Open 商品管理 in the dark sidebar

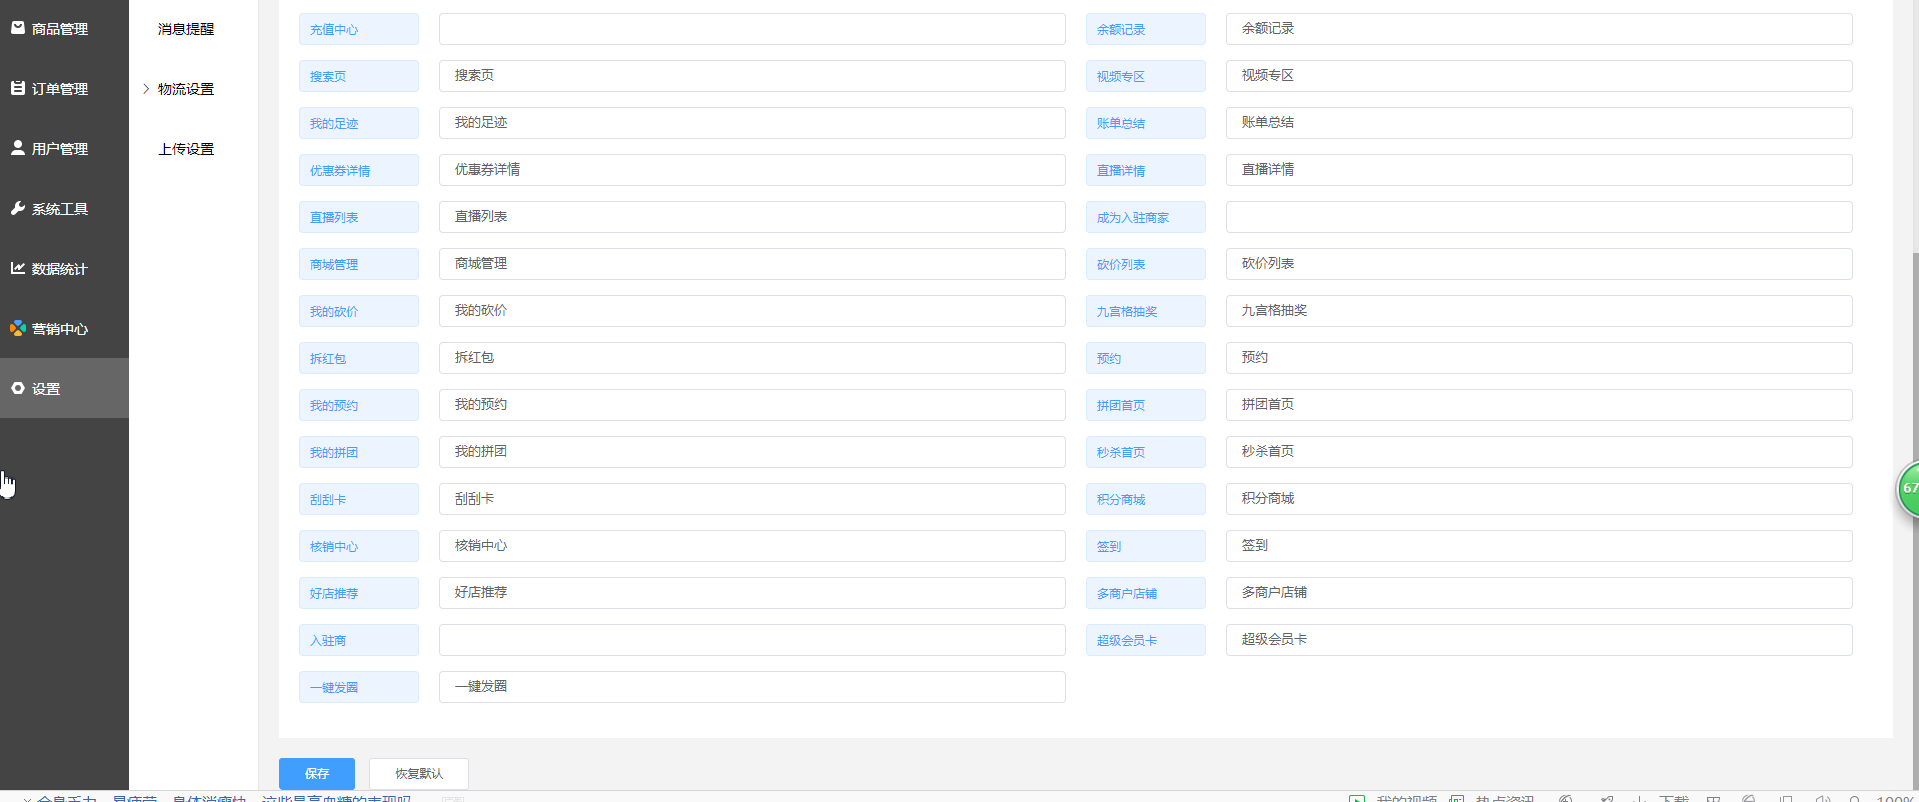click(59, 29)
